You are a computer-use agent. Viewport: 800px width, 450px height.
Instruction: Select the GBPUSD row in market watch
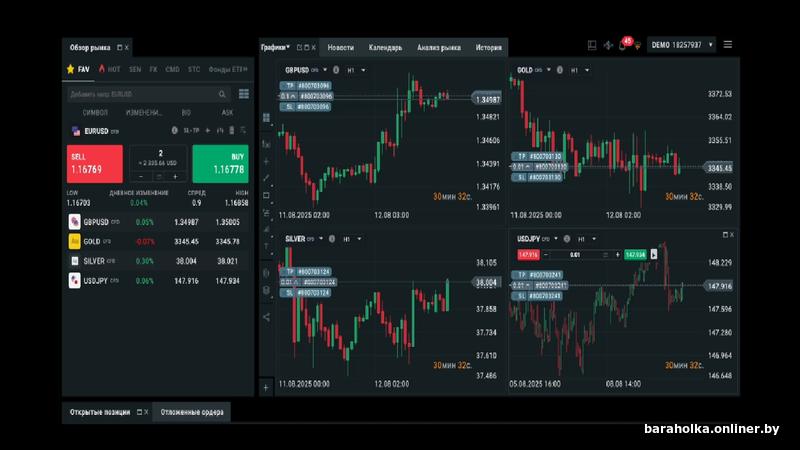point(158,222)
